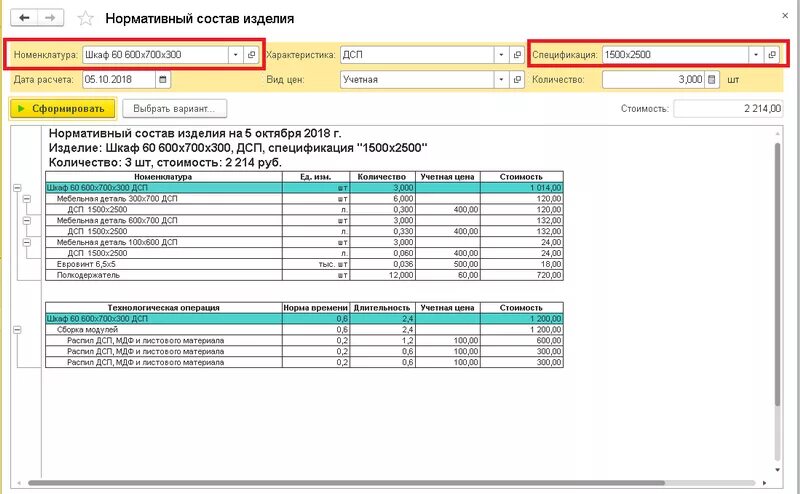
Task: Click the Количество field showing 3,000
Action: click(654, 80)
